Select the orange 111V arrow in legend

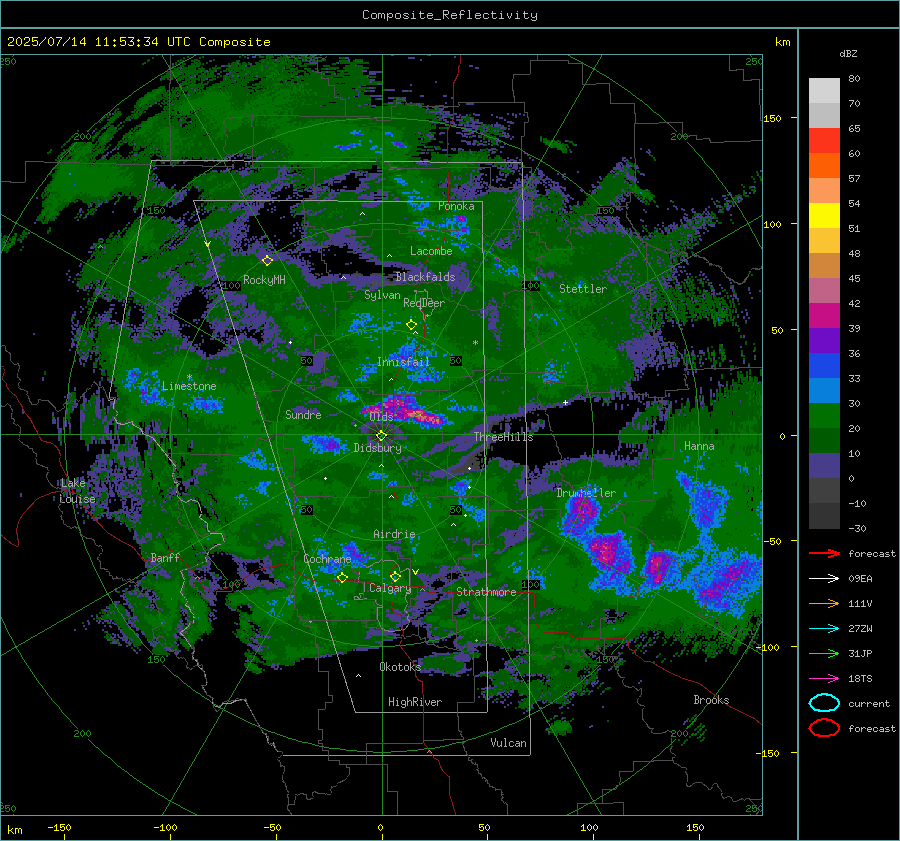(x=824, y=603)
